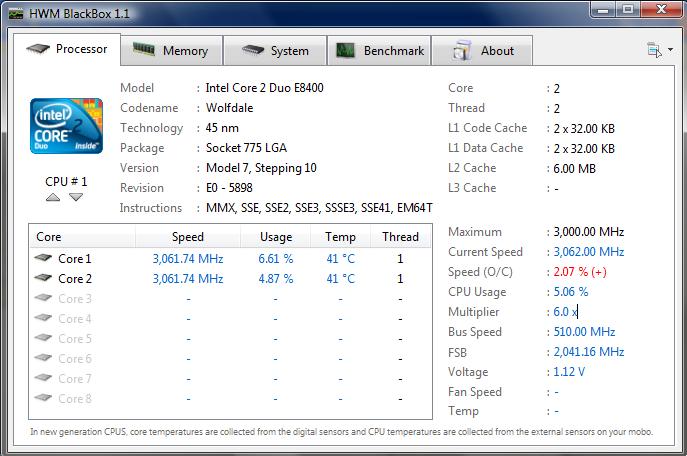The image size is (687, 456).
Task: Click model name Intel Core 2 Duo E8400
Action: tap(265, 88)
